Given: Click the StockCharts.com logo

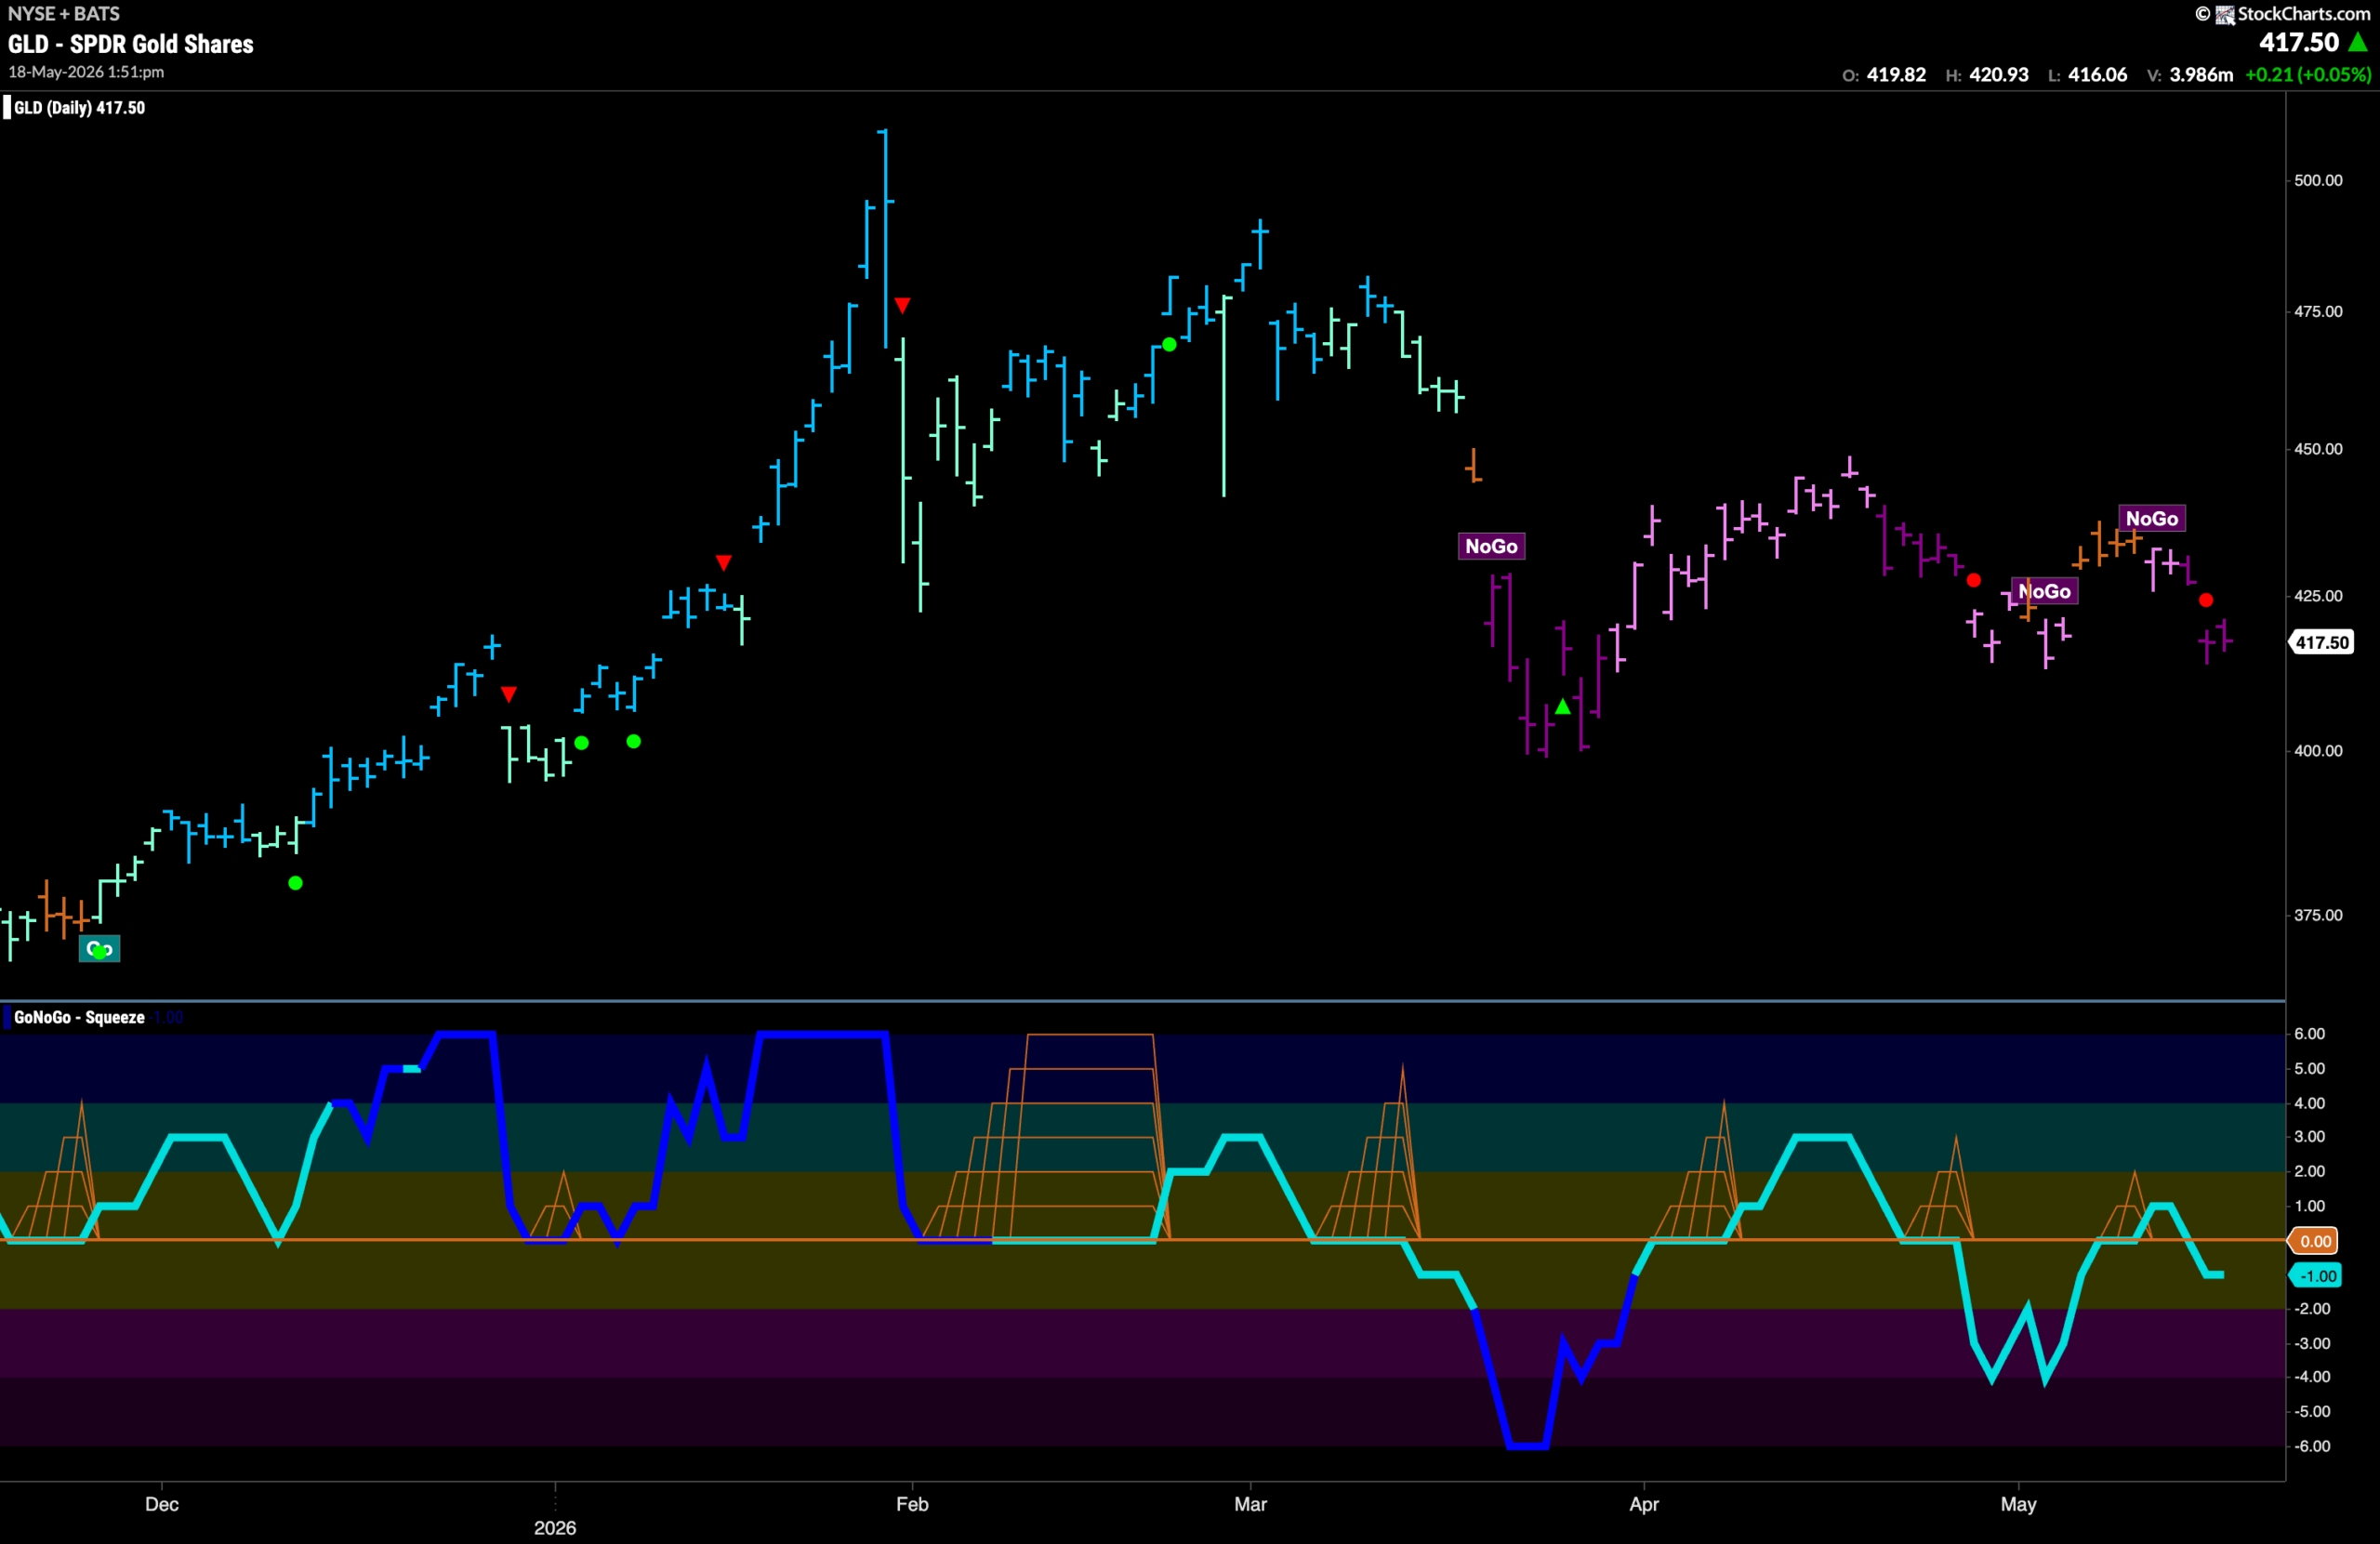Looking at the screenshot, I should pyautogui.click(x=2291, y=14).
